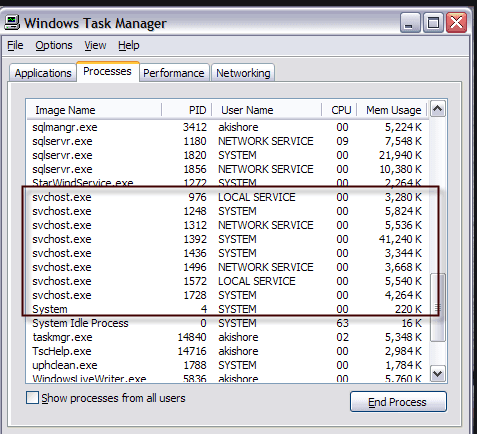
Task: Click the PID 14840 cell
Action: (x=192, y=337)
